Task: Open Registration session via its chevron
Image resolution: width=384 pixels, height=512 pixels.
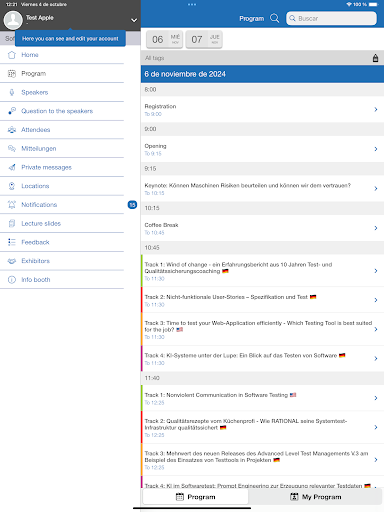Action: [x=376, y=109]
